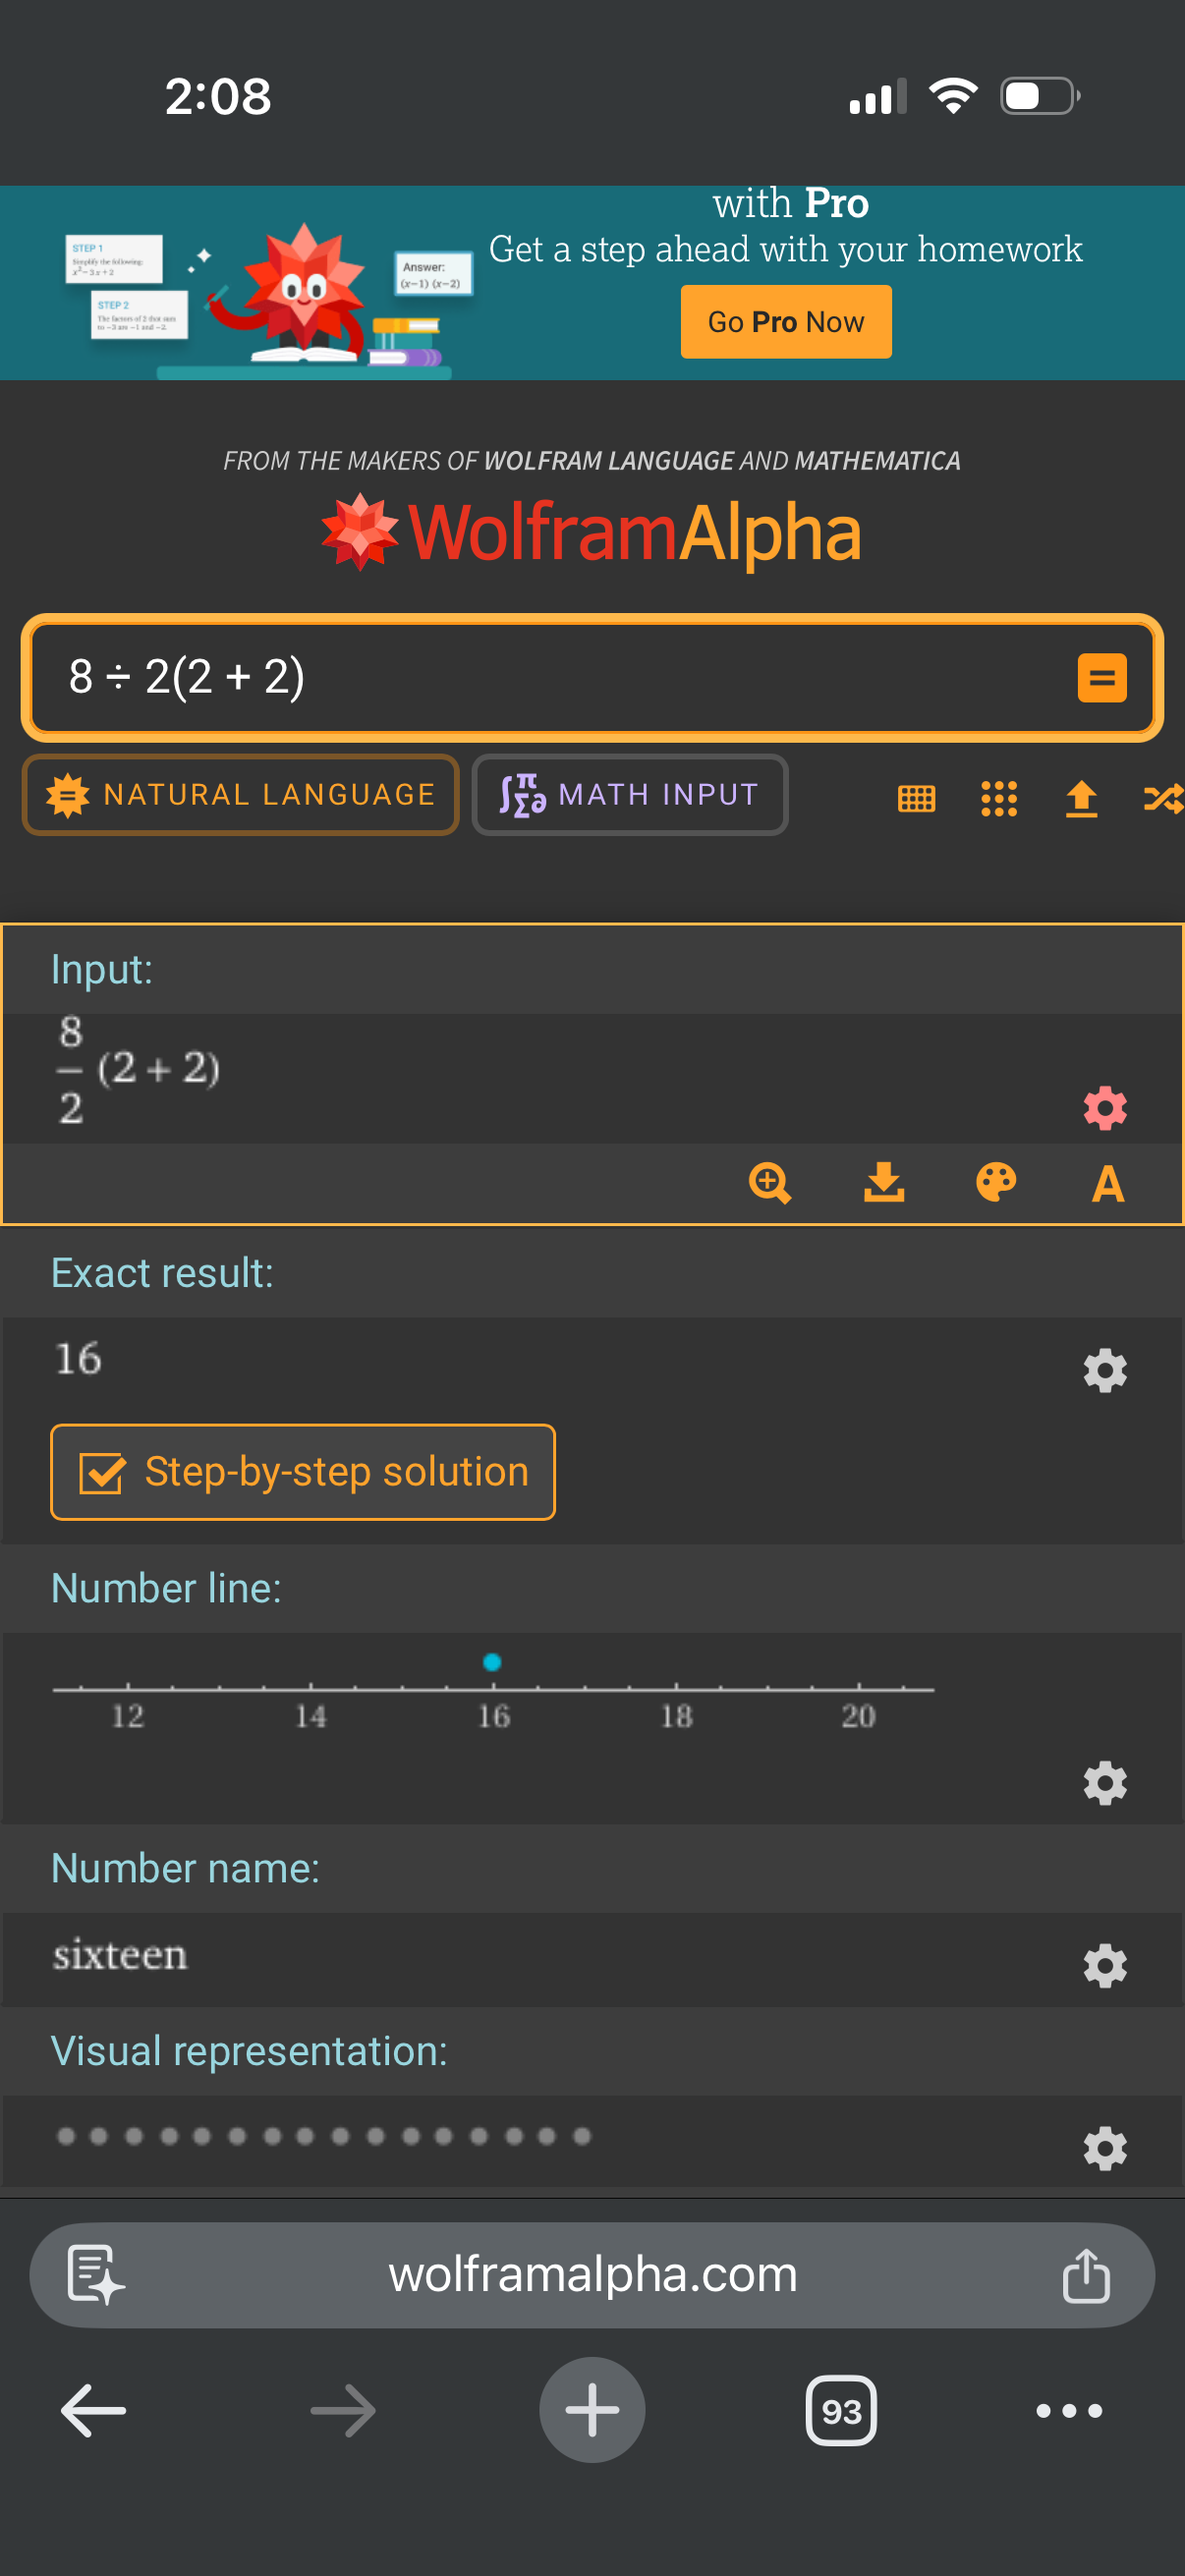Viewport: 1185px width, 2576px height.
Task: Click the palette customize icon in the Input pod
Action: coord(996,1182)
